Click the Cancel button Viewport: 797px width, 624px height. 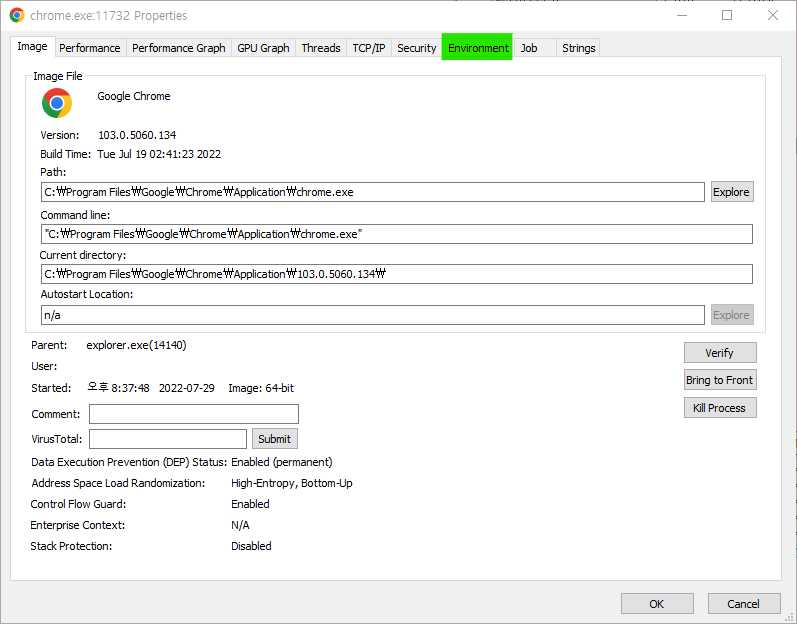point(744,604)
